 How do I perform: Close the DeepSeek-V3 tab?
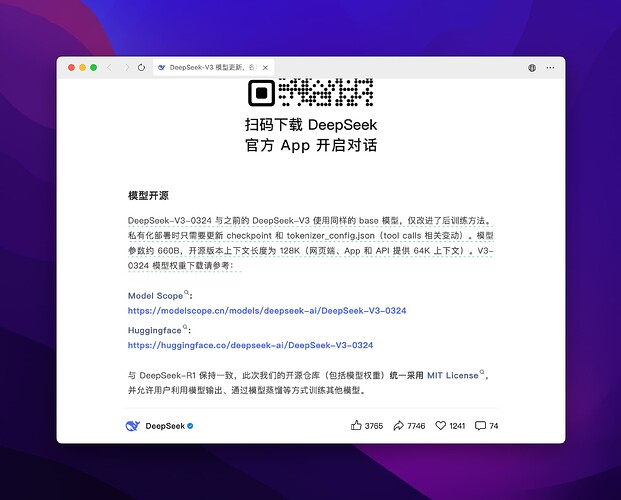click(x=265, y=68)
